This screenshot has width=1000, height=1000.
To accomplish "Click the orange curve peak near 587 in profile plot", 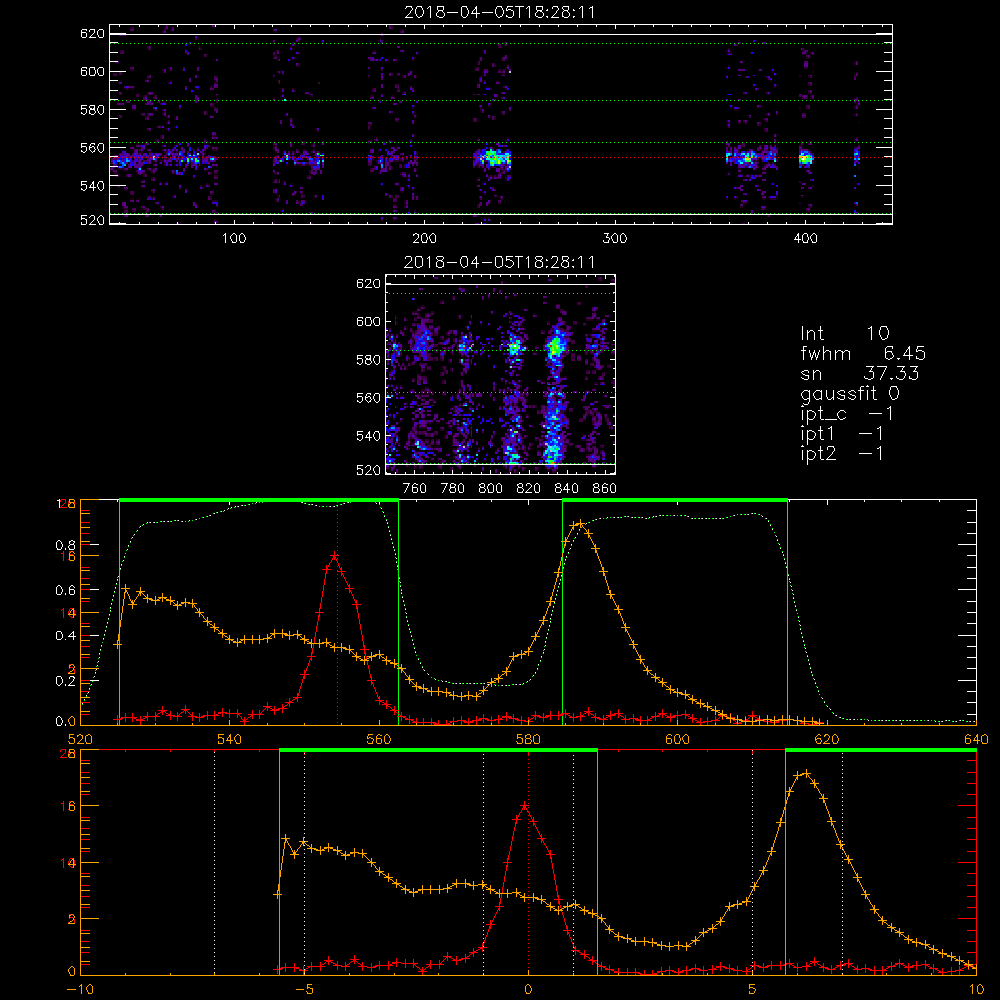I will click(x=580, y=523).
